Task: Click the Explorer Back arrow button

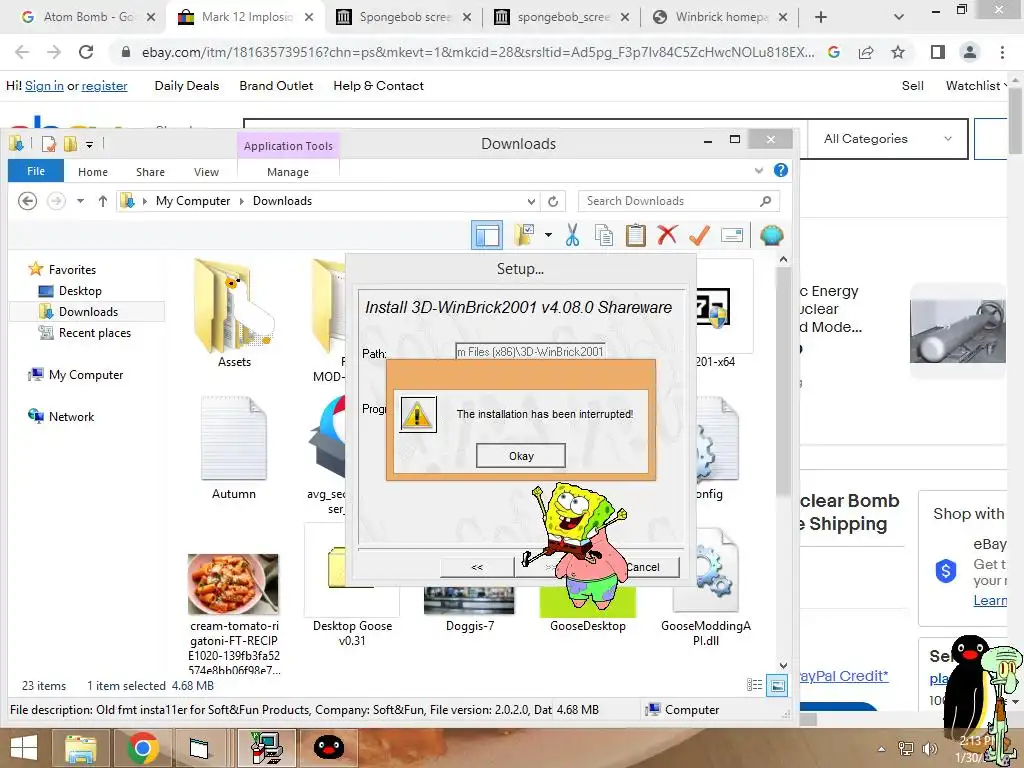Action: [27, 201]
